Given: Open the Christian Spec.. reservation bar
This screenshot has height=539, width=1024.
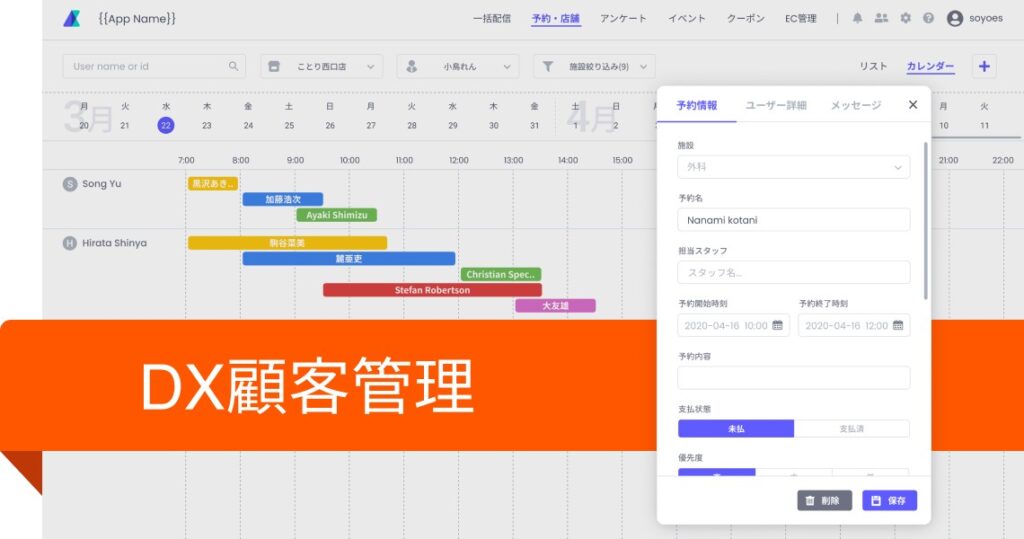Looking at the screenshot, I should tap(501, 274).
